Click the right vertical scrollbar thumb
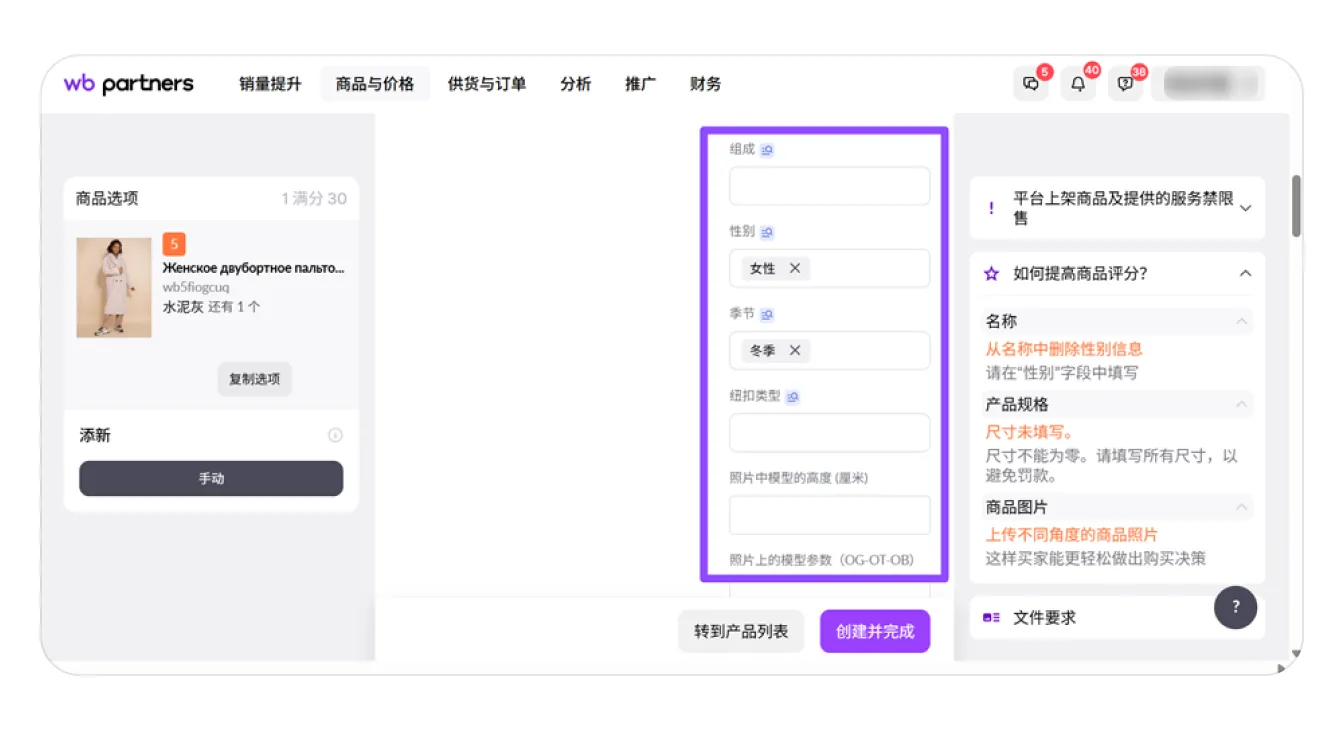Viewport: 1344px width, 730px height. point(1296,206)
